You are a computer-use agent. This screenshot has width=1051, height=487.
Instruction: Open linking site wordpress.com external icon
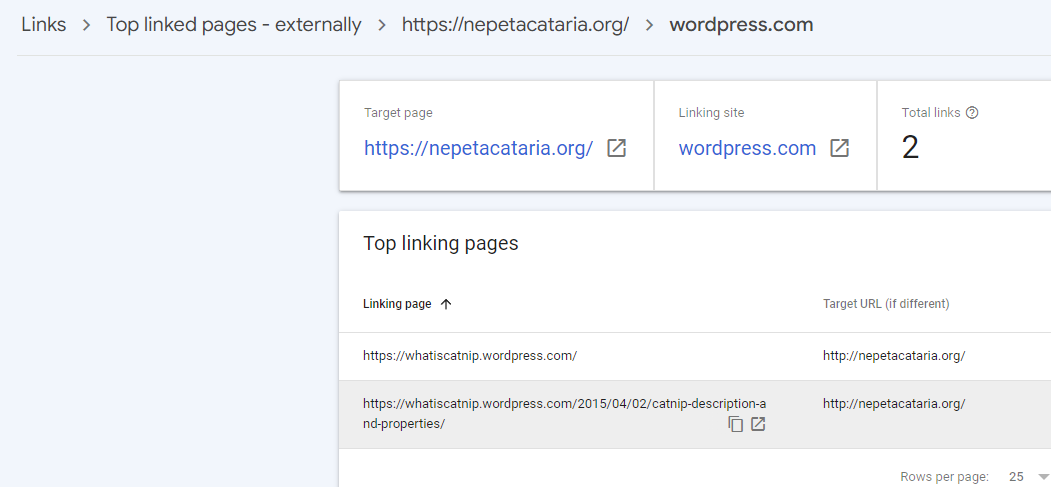pos(840,148)
